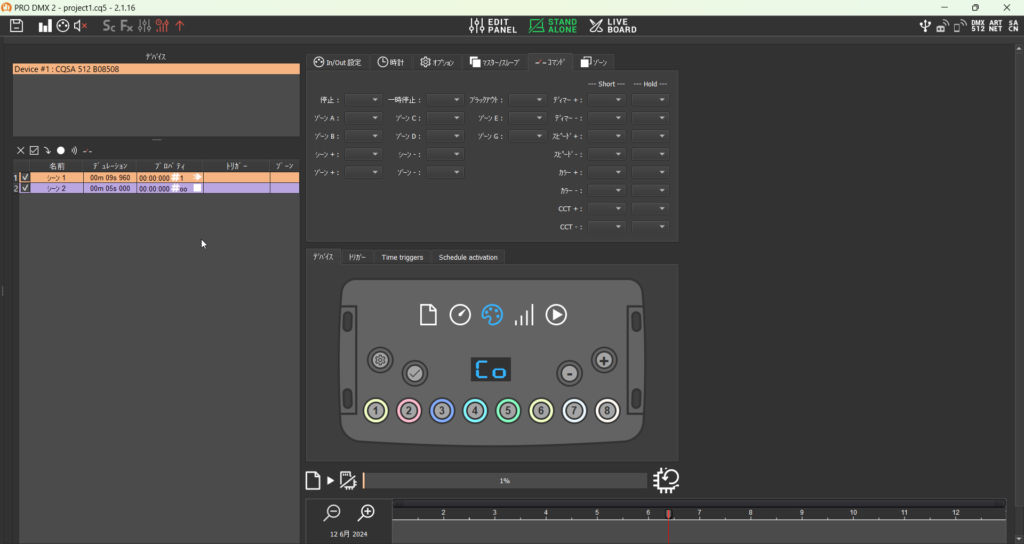The width and height of the screenshot is (1024, 544).
Task: Click the select-all checkbox above scene list
Action: (x=34, y=150)
